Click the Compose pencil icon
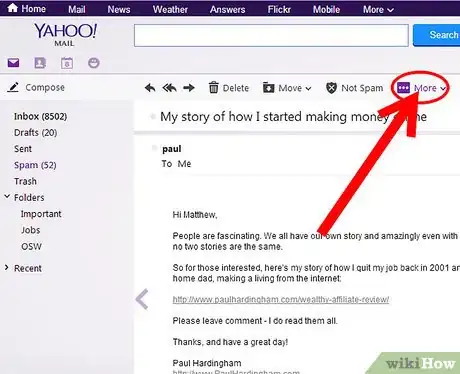 pos(13,87)
